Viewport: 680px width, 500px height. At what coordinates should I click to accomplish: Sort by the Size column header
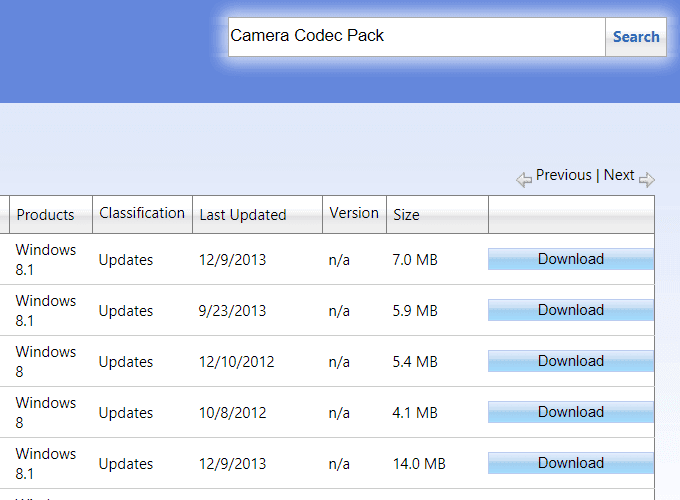pos(406,215)
